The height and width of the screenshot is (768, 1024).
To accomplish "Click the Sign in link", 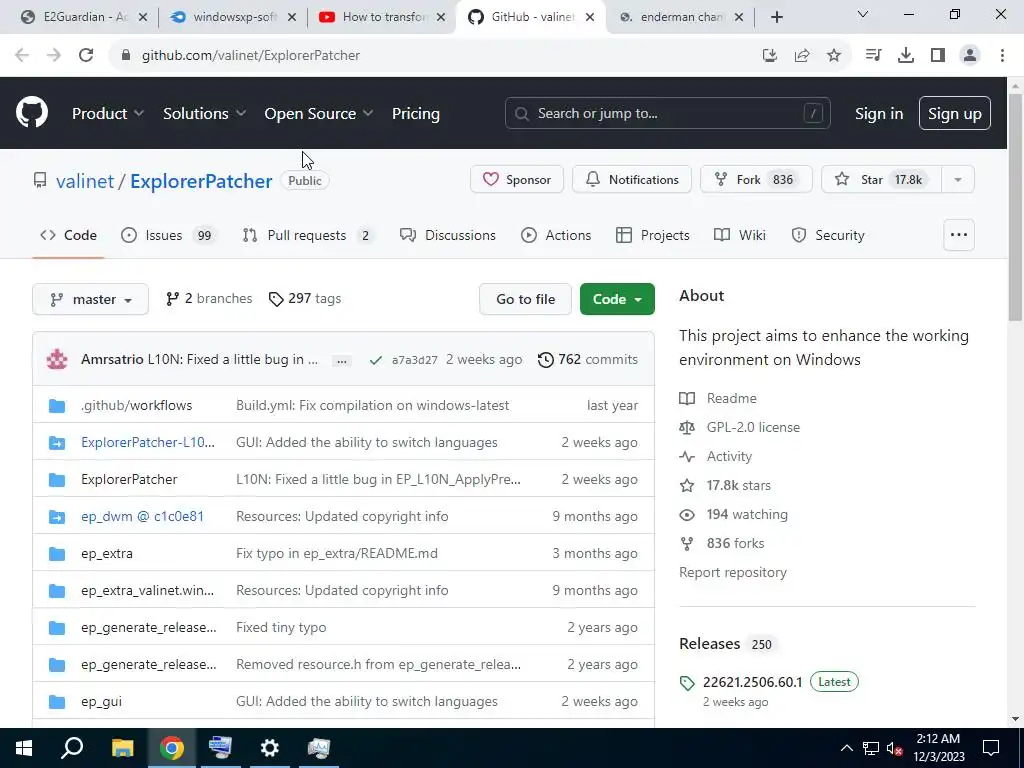I will click(x=879, y=114).
